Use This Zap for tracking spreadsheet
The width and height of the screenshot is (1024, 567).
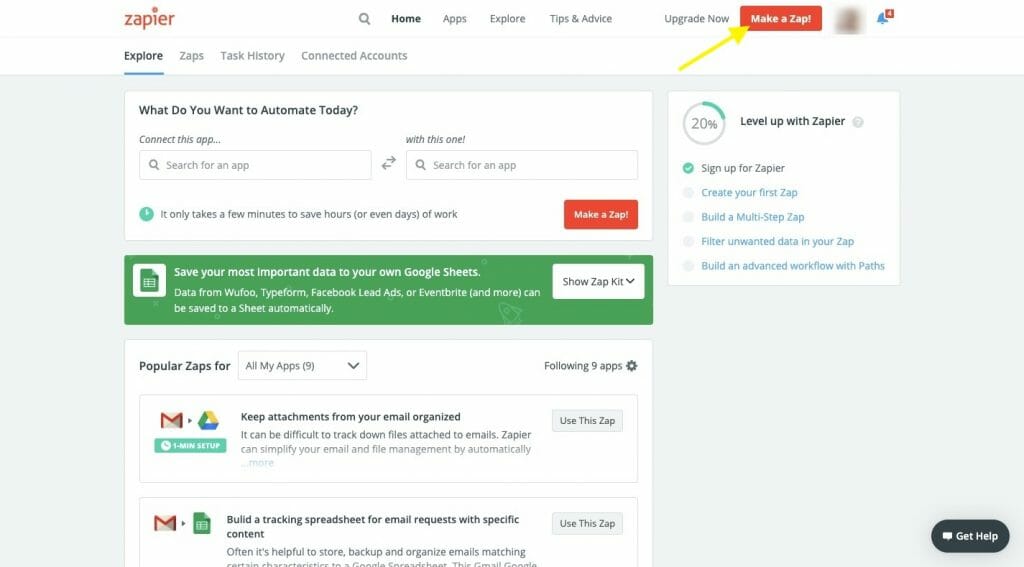pos(587,523)
